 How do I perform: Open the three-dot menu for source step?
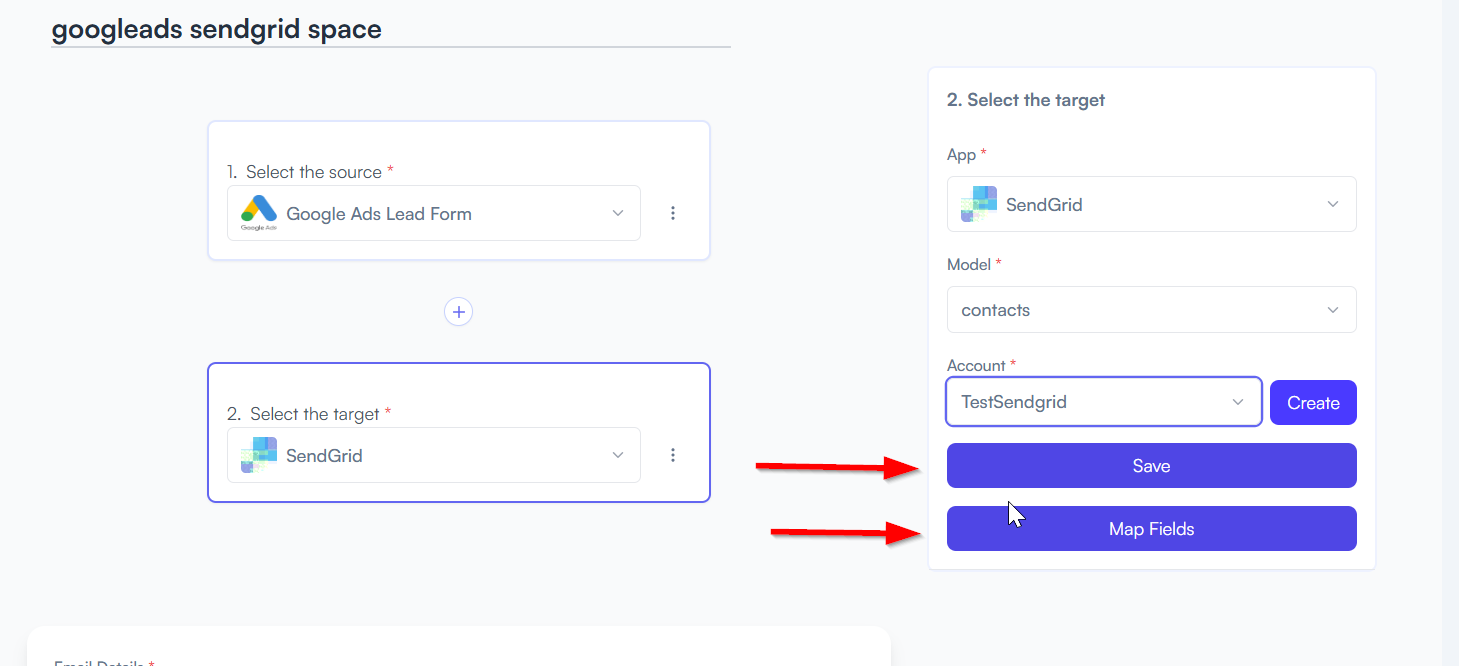(673, 213)
